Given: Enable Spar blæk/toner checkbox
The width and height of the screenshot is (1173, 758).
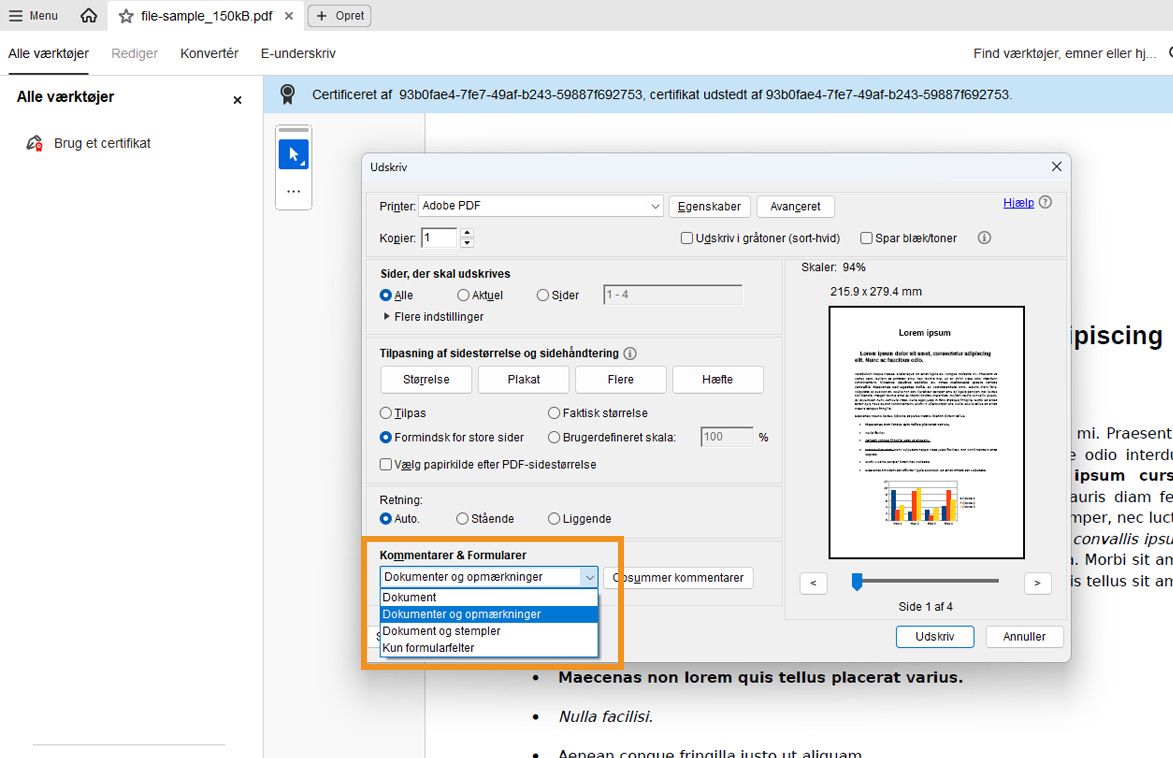Looking at the screenshot, I should 866,238.
